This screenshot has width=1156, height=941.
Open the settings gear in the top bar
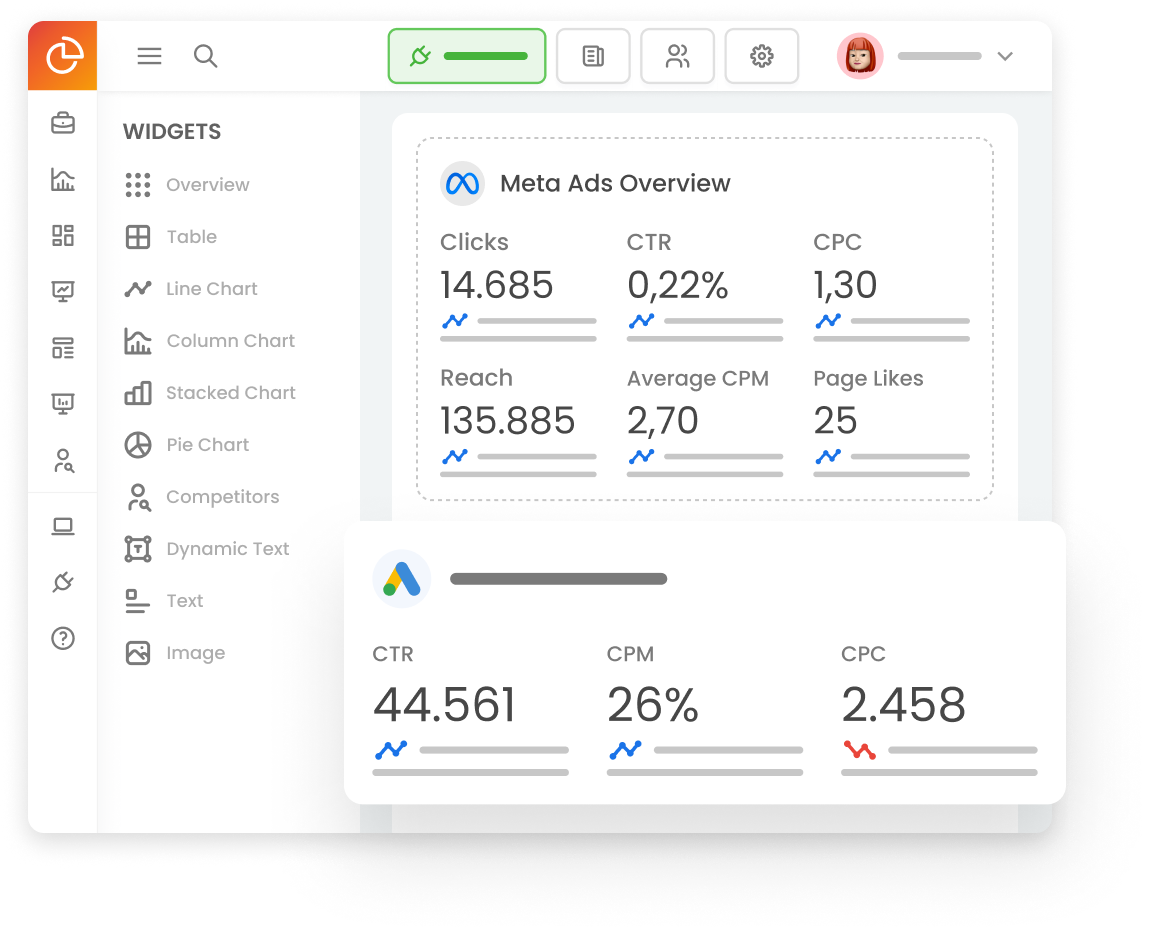(x=761, y=56)
